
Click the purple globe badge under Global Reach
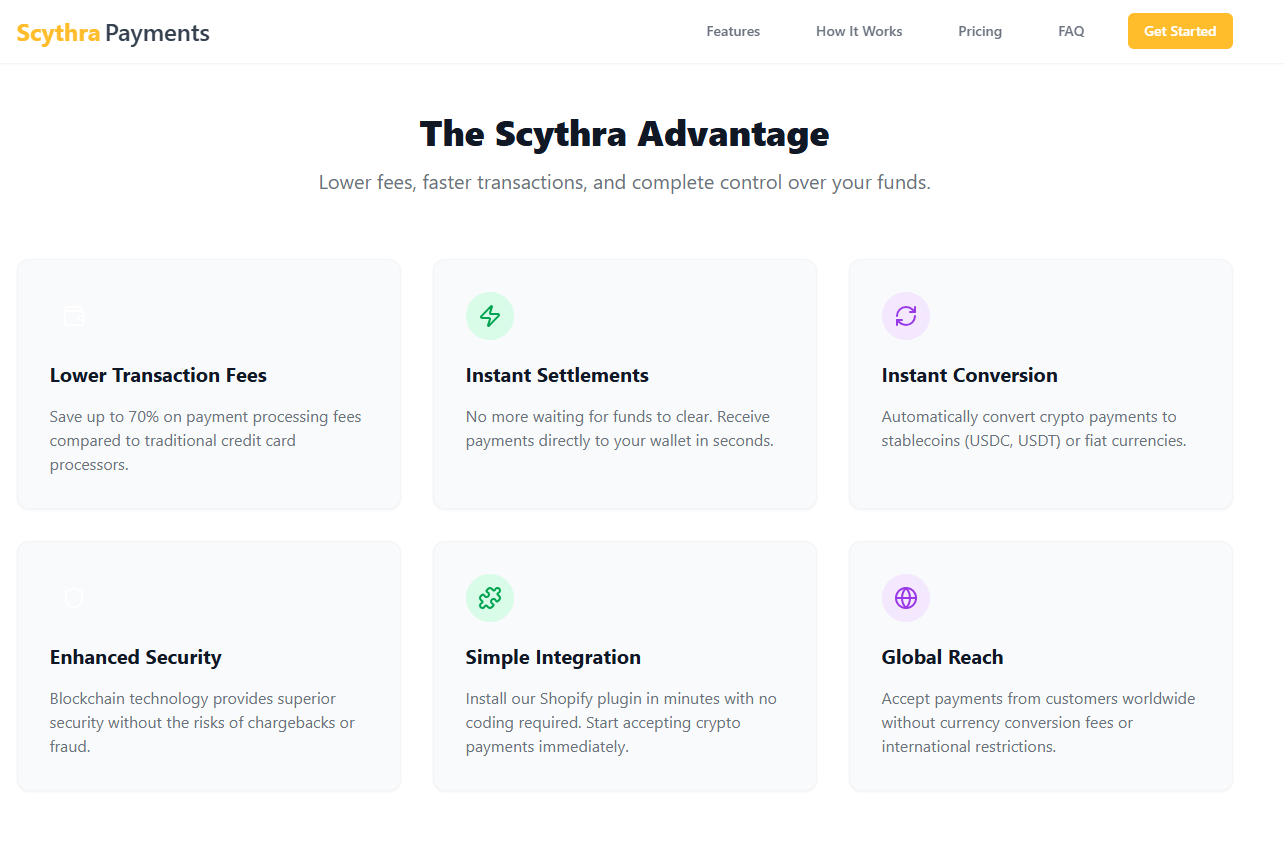pos(906,597)
